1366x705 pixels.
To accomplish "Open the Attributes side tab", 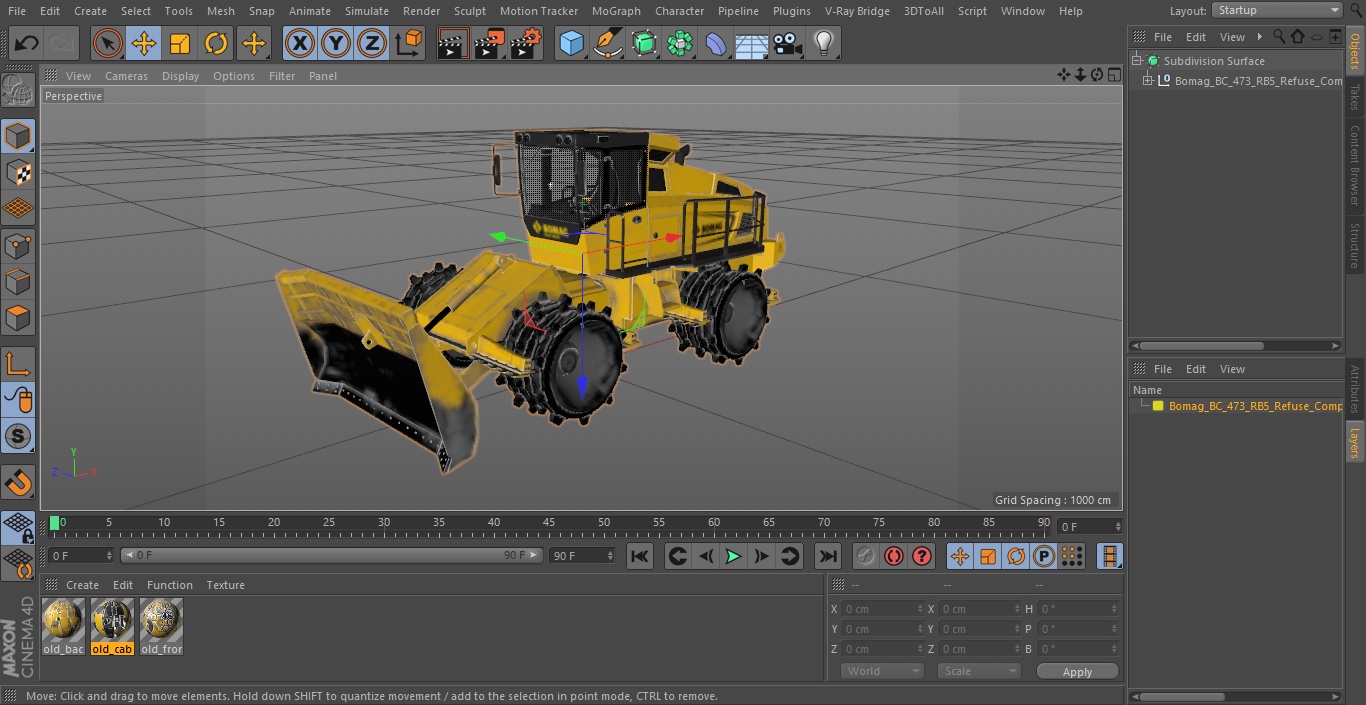I will 1355,389.
